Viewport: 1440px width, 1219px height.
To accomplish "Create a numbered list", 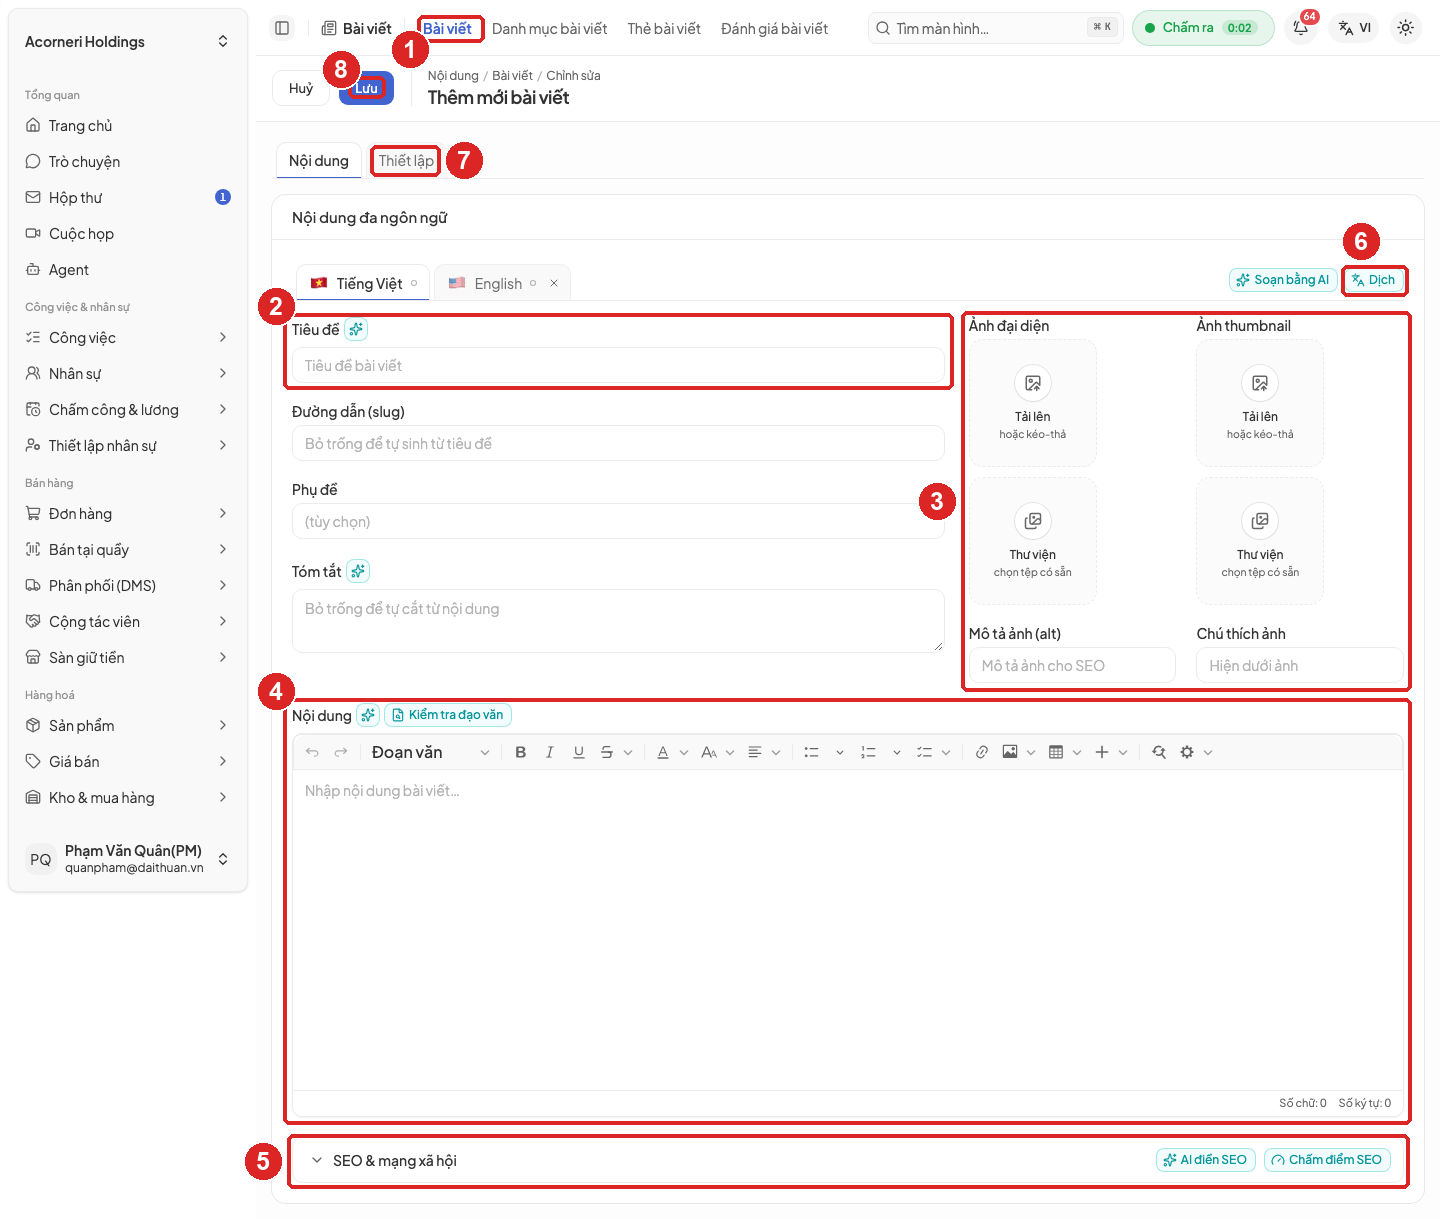I will click(869, 752).
